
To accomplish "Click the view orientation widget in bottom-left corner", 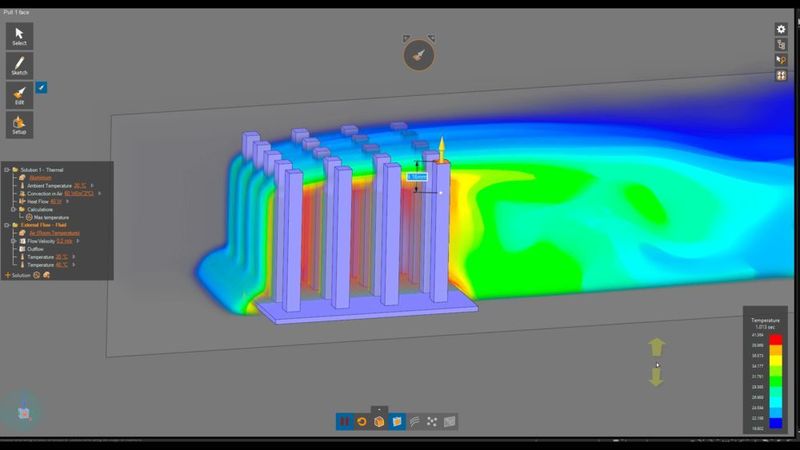I will point(23,411).
